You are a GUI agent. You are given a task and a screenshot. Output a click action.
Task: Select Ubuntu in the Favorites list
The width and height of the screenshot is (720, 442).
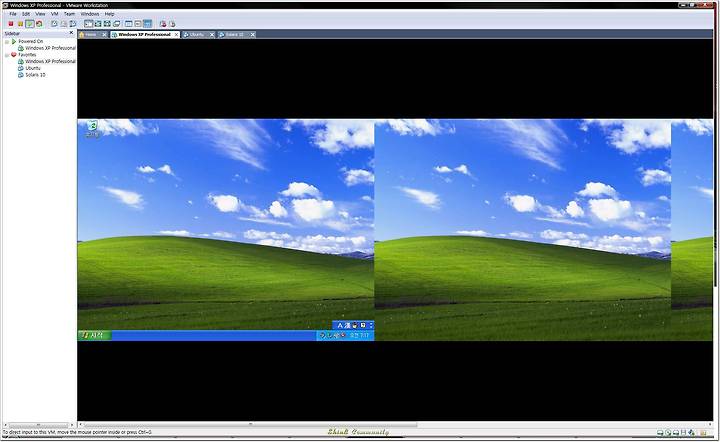33,68
